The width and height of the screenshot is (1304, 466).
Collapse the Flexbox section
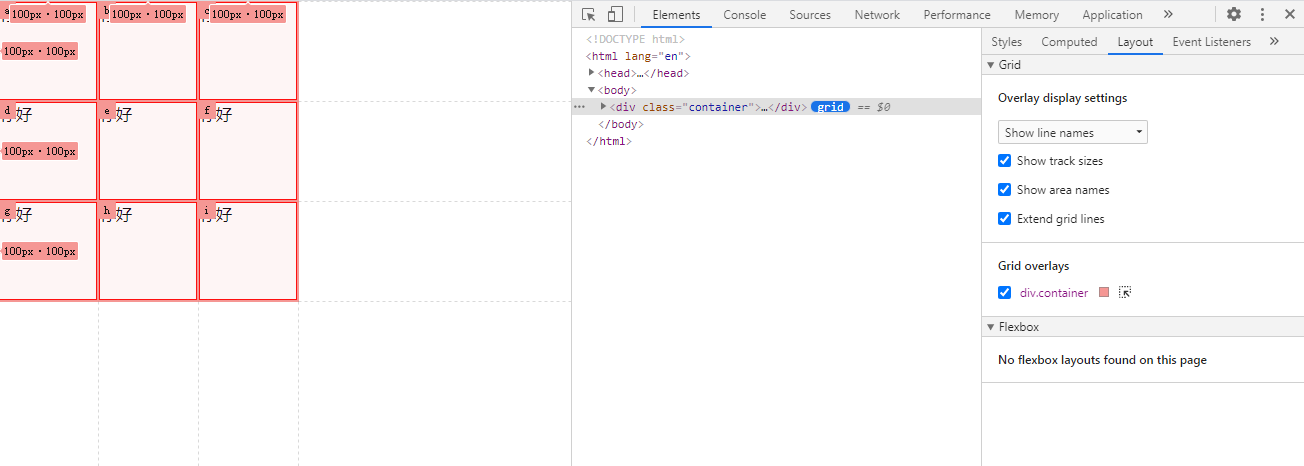click(x=991, y=327)
